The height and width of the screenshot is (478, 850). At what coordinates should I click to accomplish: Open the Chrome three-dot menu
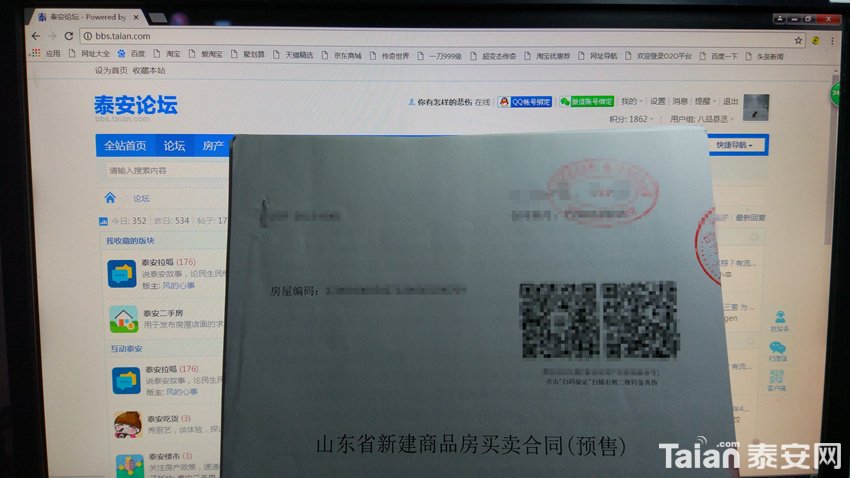(832, 41)
